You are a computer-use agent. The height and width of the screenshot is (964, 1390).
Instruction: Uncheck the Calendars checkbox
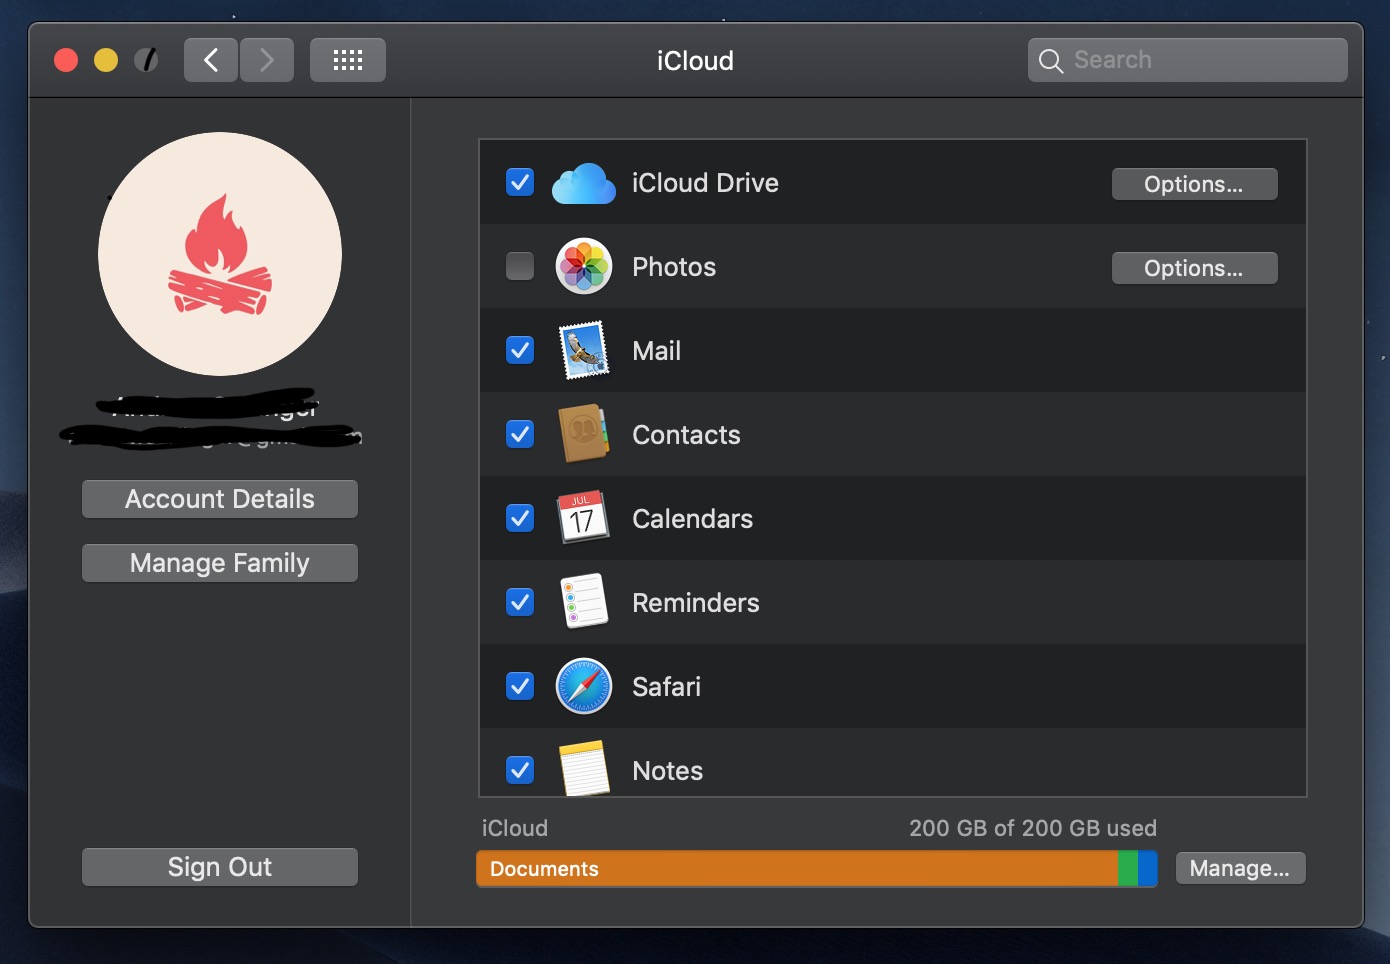[520, 518]
